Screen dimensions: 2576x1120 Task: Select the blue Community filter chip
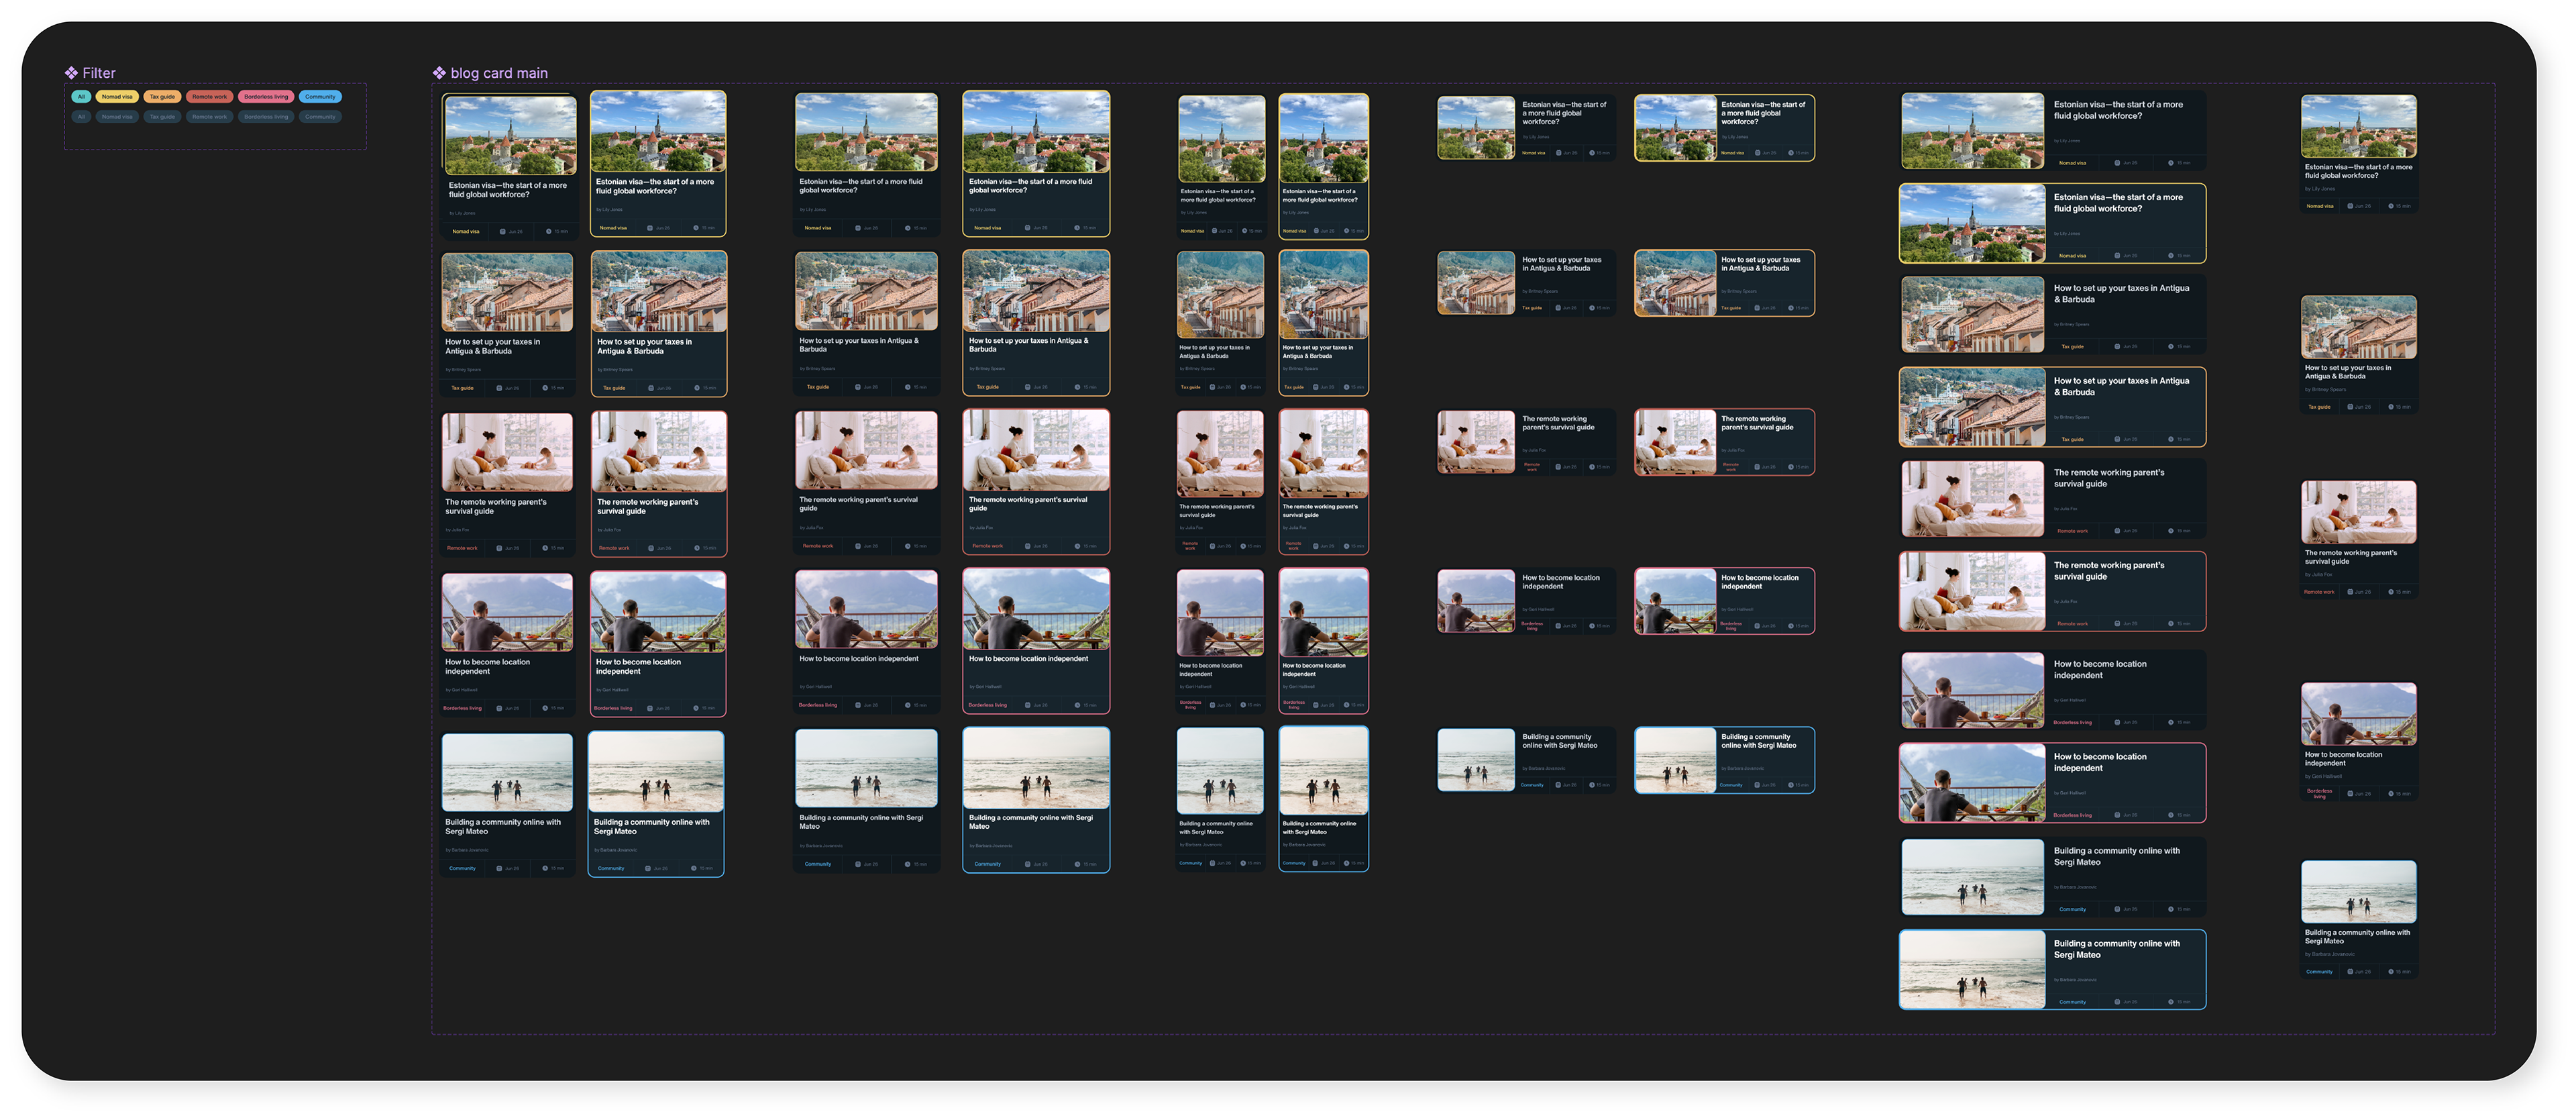[x=320, y=97]
